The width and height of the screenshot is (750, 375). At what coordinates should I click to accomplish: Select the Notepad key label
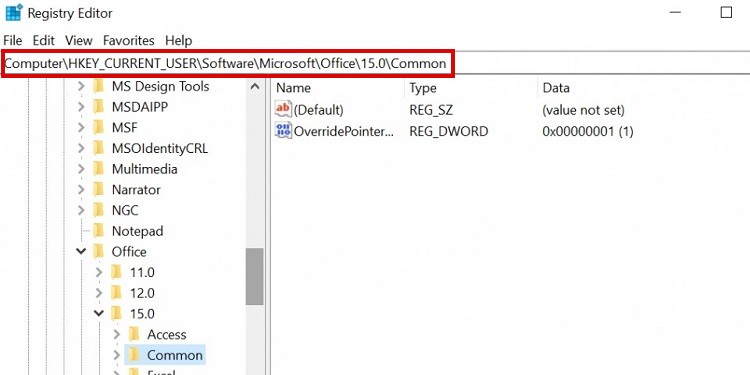[137, 231]
